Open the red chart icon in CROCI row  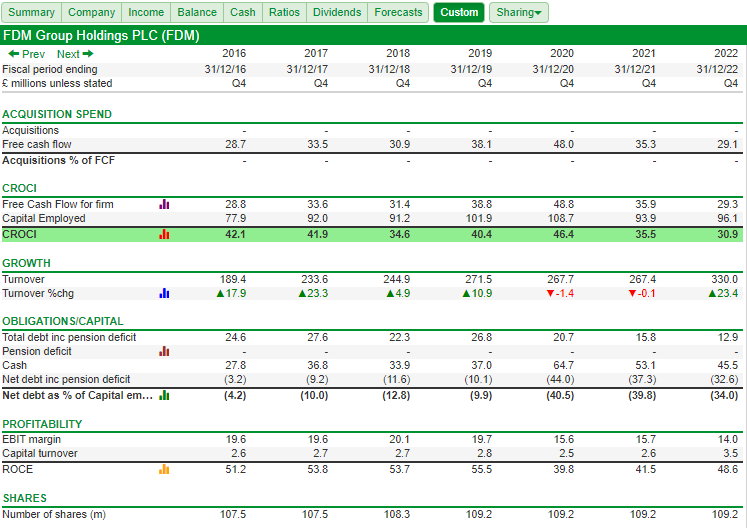coord(164,234)
